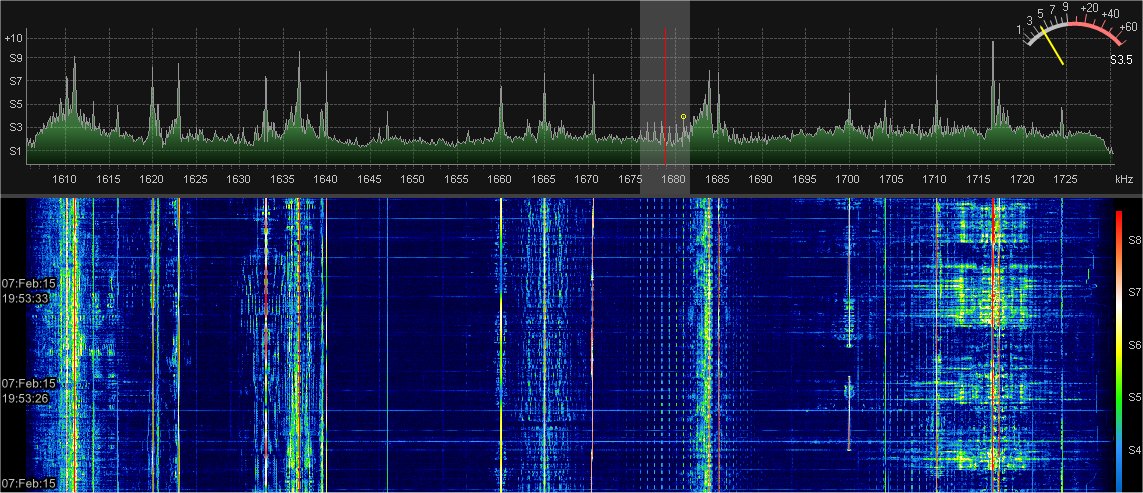This screenshot has height=493, width=1143.
Task: Click the +10 level label on the spectrum scale
Action: pyautogui.click(x=14, y=38)
